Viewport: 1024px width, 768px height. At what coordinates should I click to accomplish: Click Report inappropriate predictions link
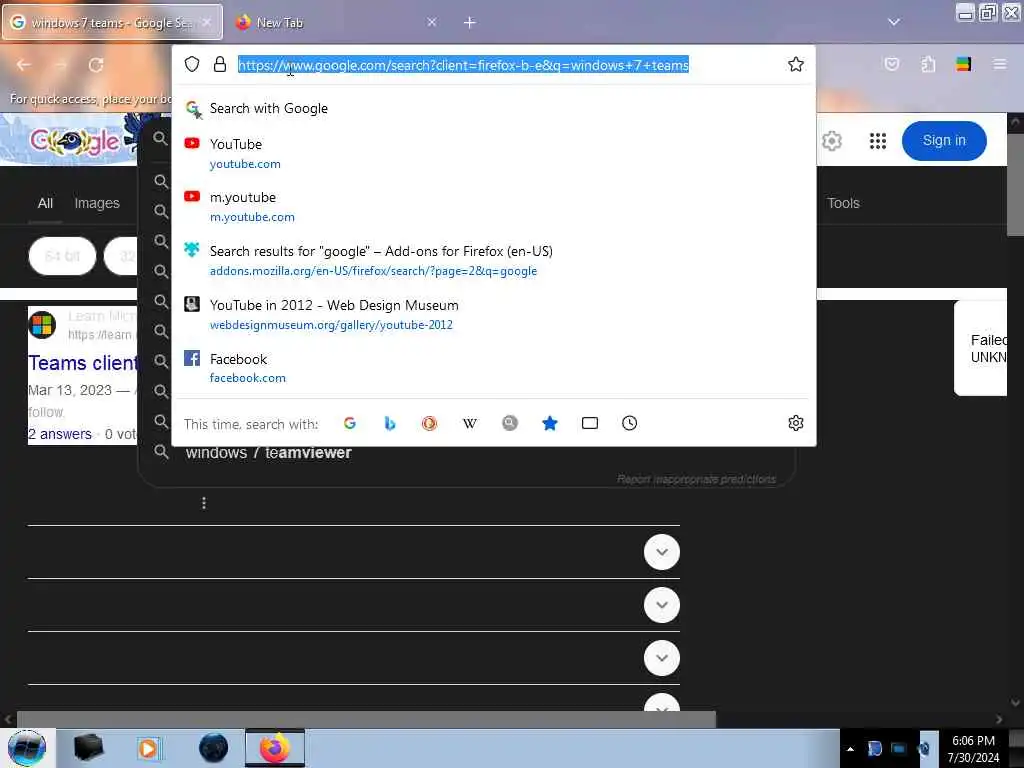pos(696,479)
